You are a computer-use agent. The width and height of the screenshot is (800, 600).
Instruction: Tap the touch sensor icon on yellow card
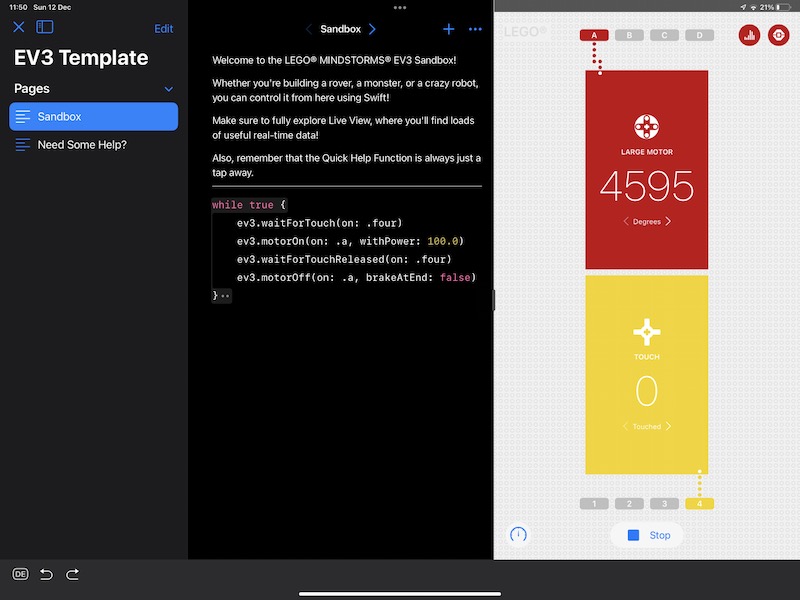point(646,332)
